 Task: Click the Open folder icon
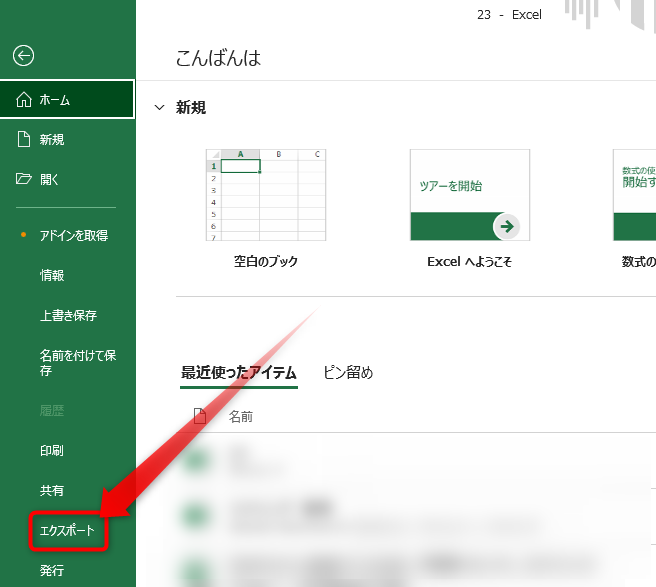click(24, 179)
